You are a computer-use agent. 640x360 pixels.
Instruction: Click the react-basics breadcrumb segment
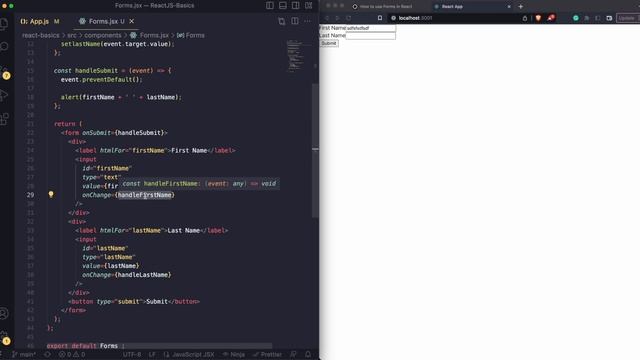point(40,36)
